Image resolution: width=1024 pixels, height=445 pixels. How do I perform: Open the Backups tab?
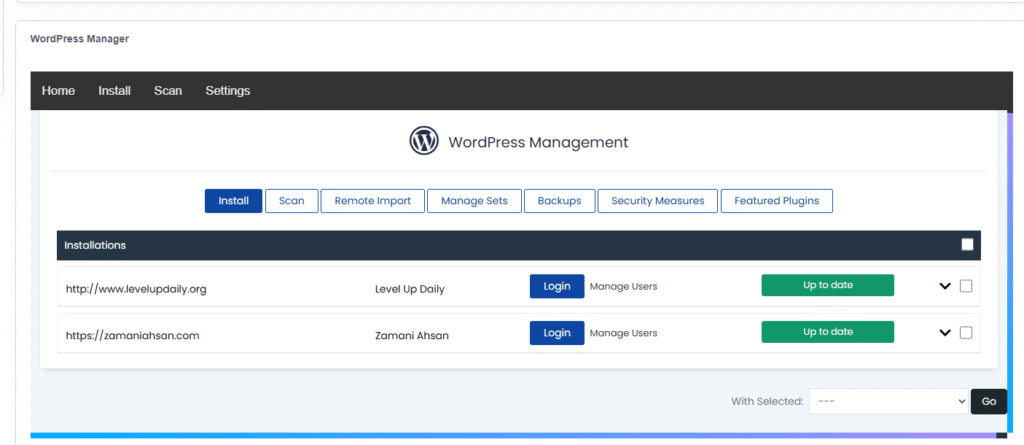point(560,201)
